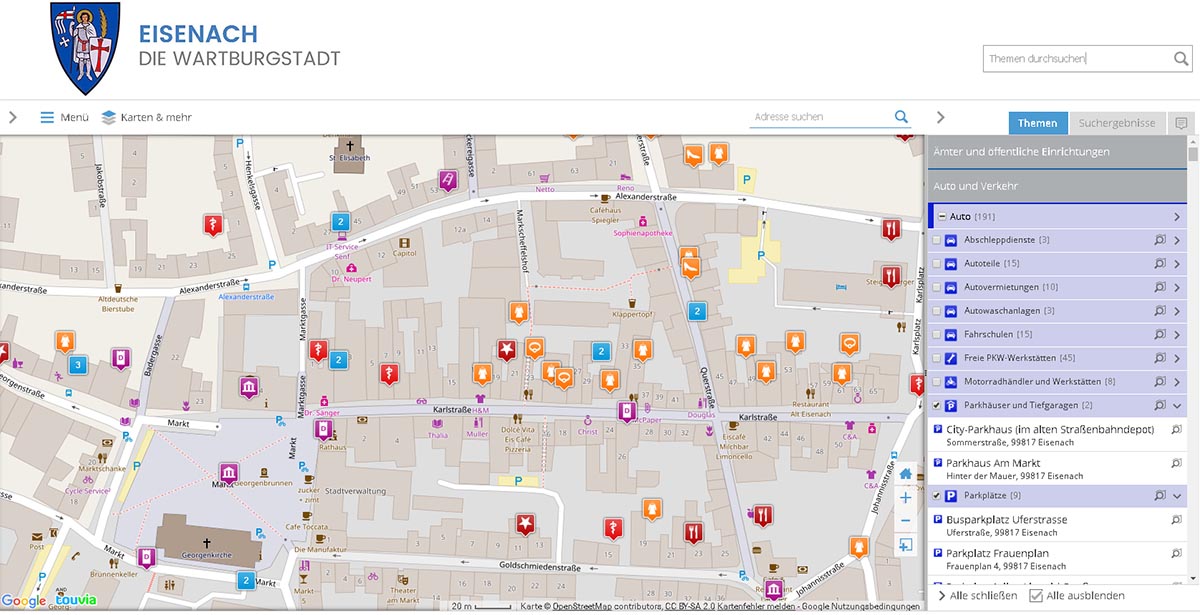Image resolution: width=1200 pixels, height=615 pixels.
Task: Click the address search magnifier icon
Action: click(901, 117)
